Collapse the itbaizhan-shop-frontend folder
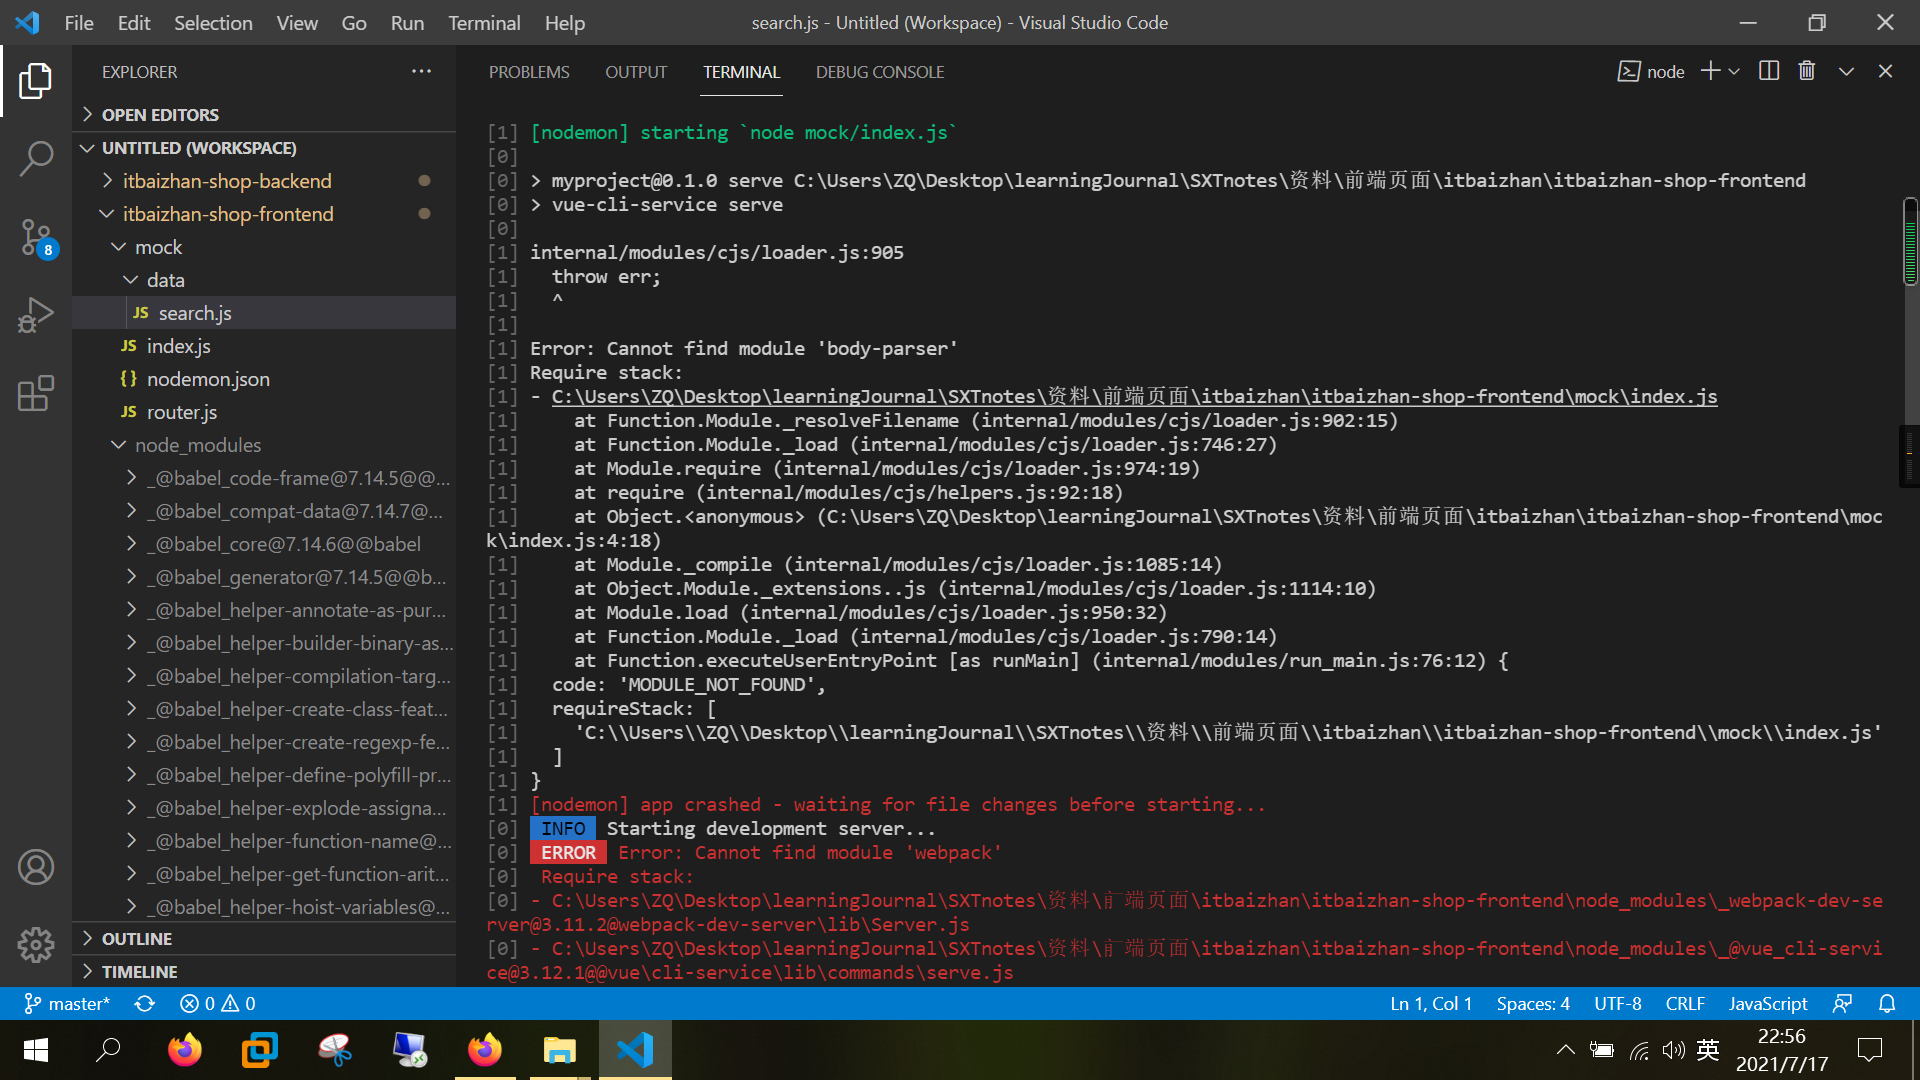The image size is (1920, 1080). point(264,214)
